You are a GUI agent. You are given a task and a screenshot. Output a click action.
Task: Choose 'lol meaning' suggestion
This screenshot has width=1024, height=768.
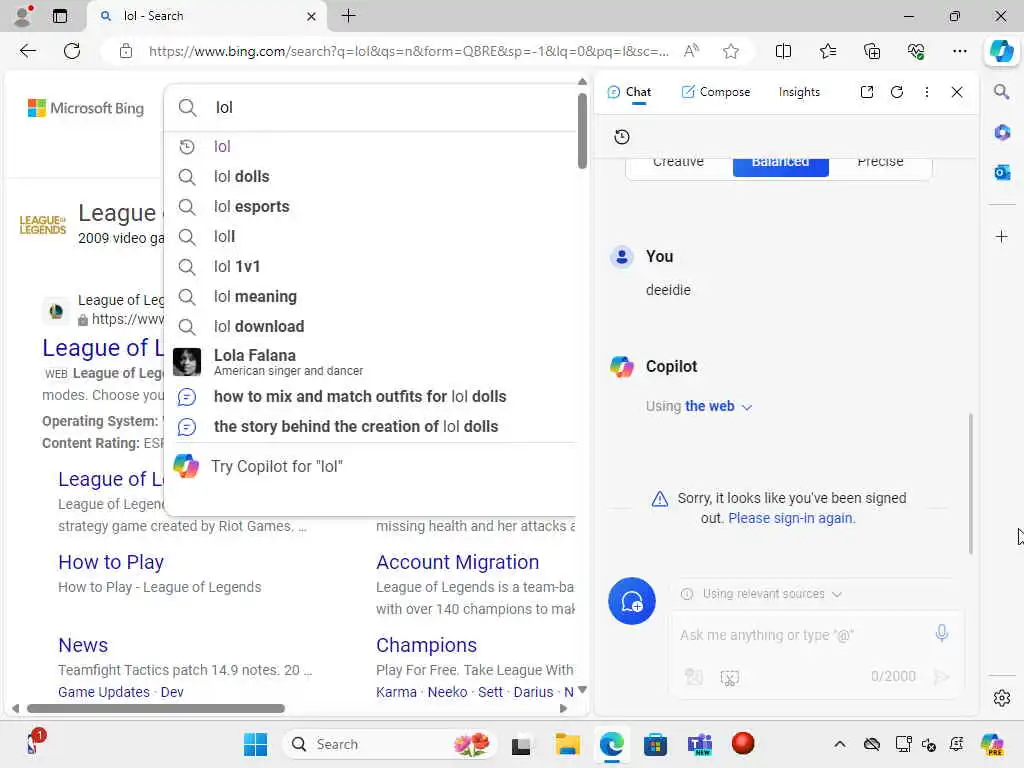370,296
